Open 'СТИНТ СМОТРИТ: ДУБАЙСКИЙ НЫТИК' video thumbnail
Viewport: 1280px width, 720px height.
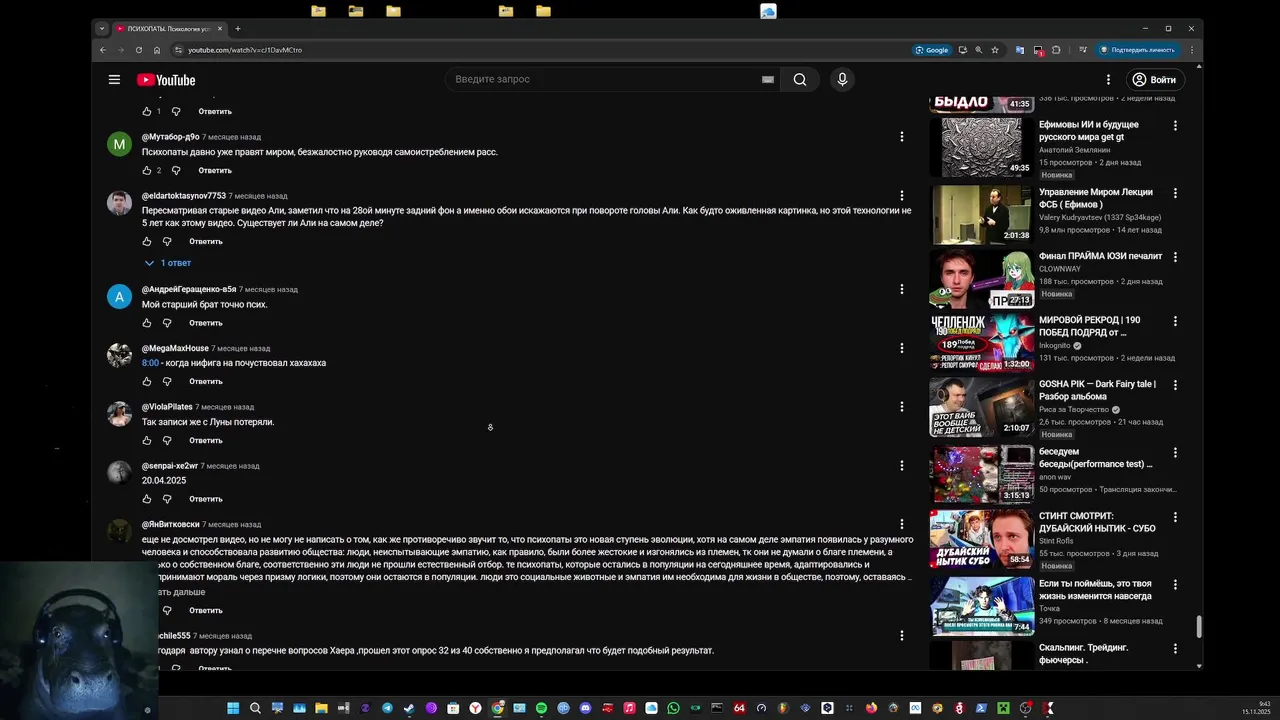coord(981,538)
